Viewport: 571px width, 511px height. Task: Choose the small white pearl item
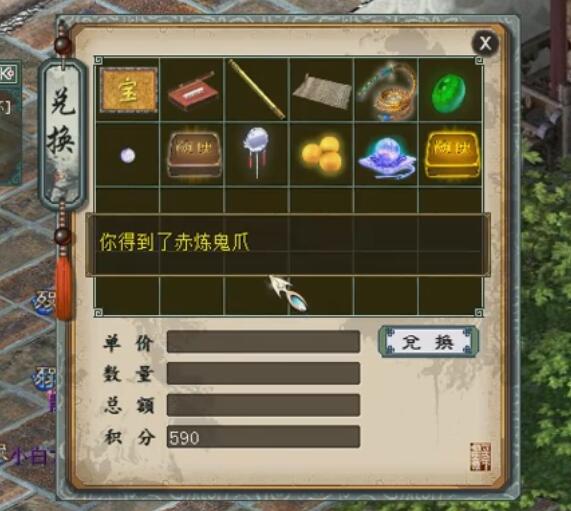click(x=128, y=156)
